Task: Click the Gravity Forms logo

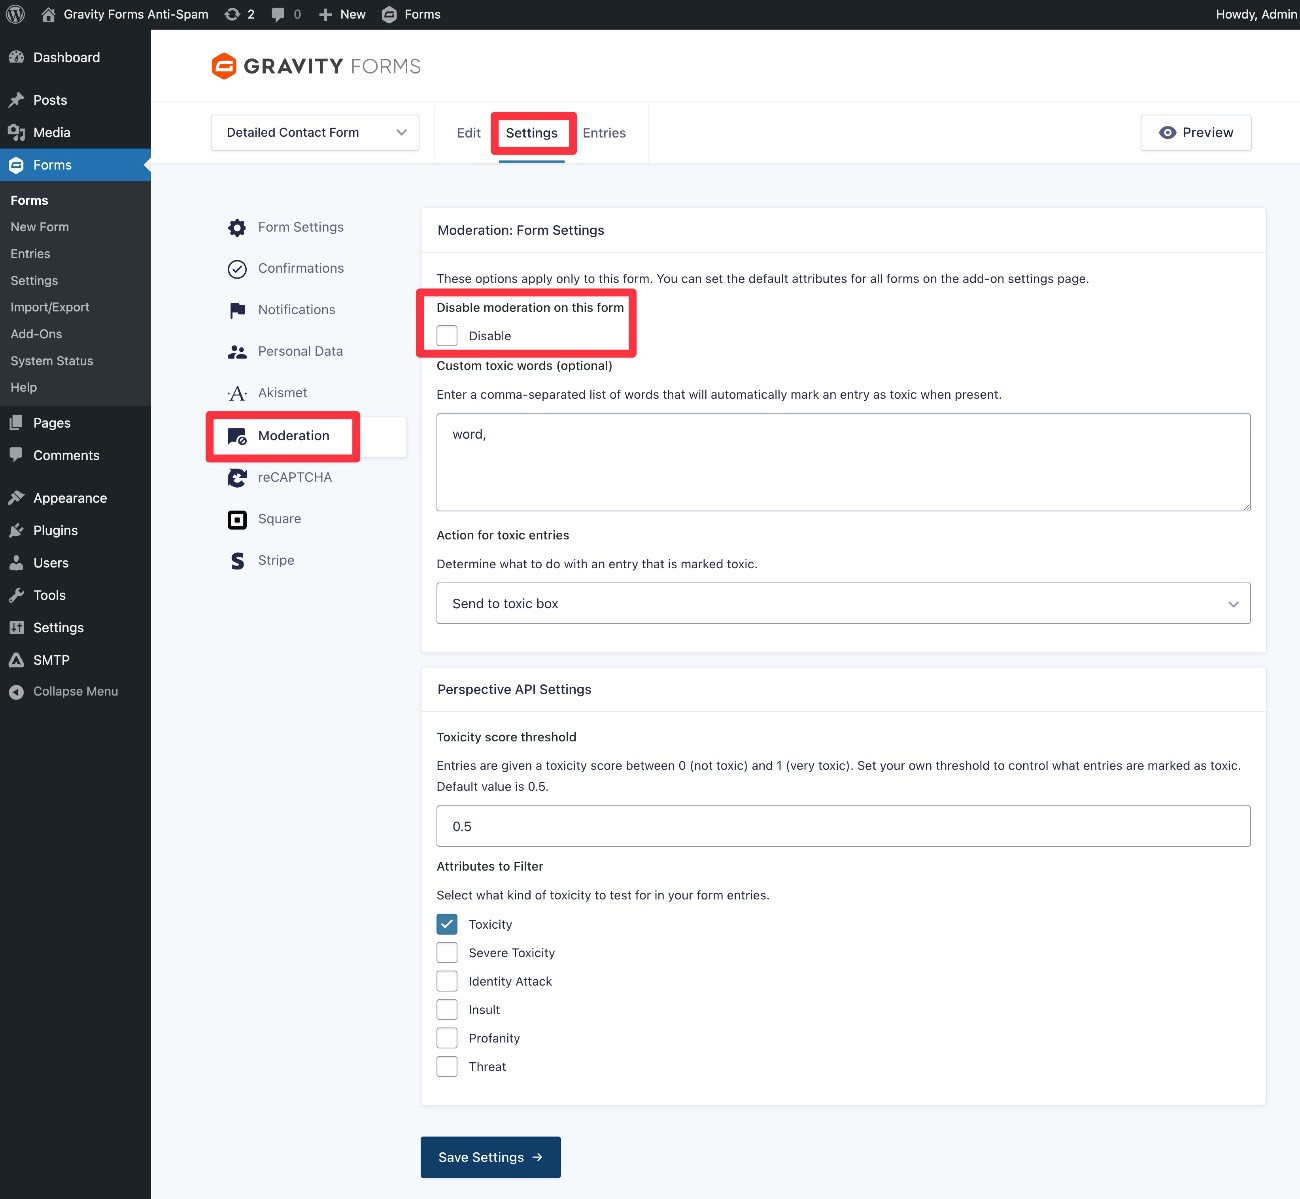Action: [314, 65]
